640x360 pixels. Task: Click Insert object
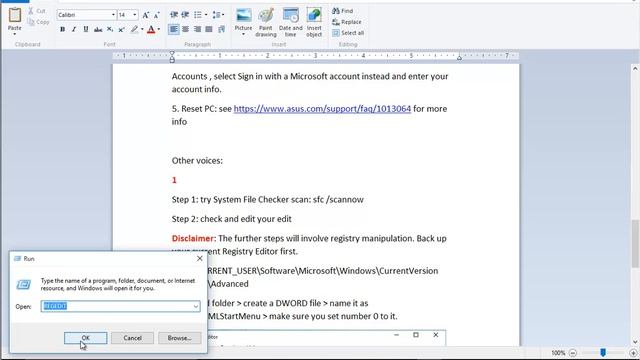tap(314, 22)
